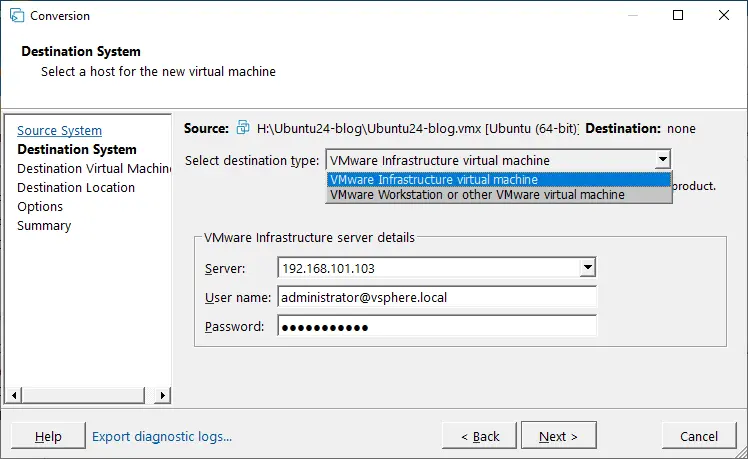Open Export diagnostic logs link

pos(162,436)
